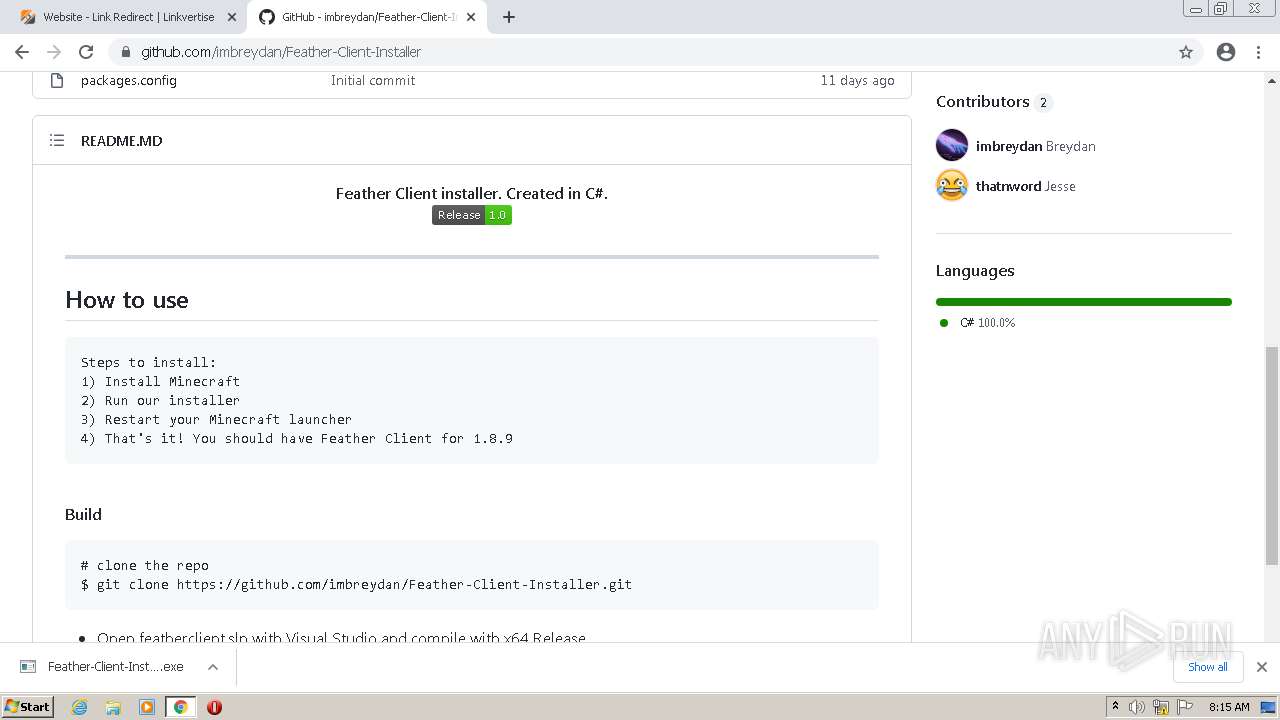The width and height of the screenshot is (1280, 720).
Task: Expand the download item options chevron
Action: (212, 667)
